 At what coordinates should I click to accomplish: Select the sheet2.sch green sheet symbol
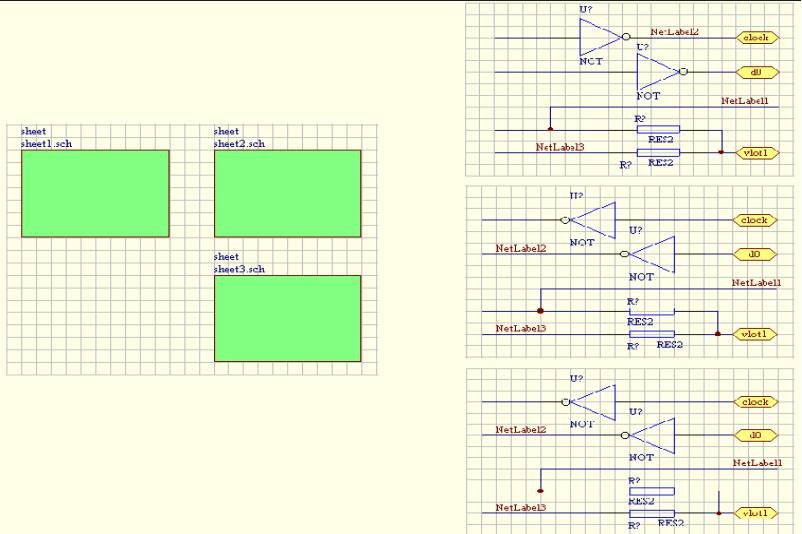(287, 193)
